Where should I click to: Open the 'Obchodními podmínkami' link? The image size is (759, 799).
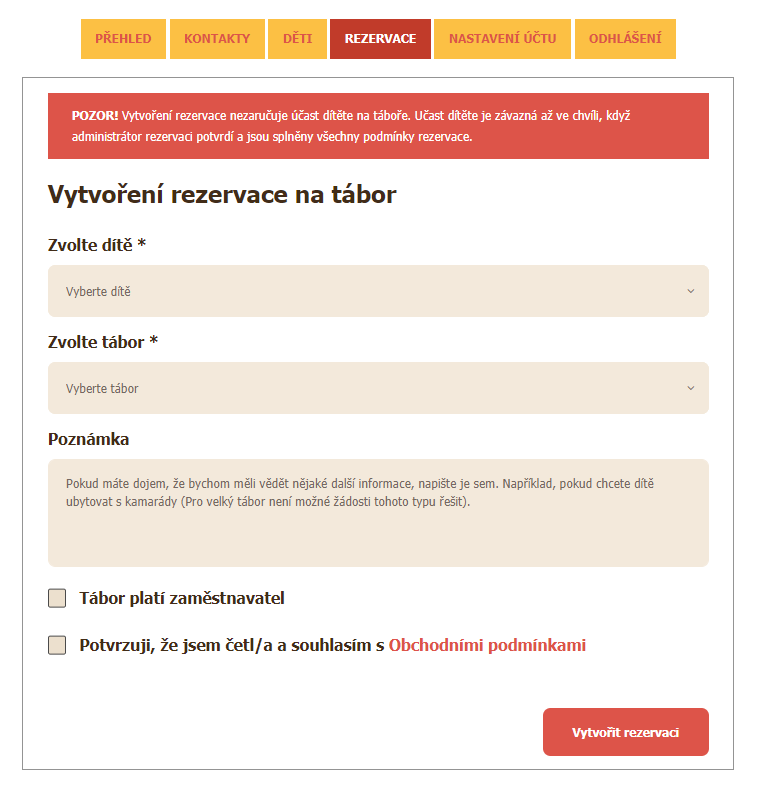(x=487, y=646)
